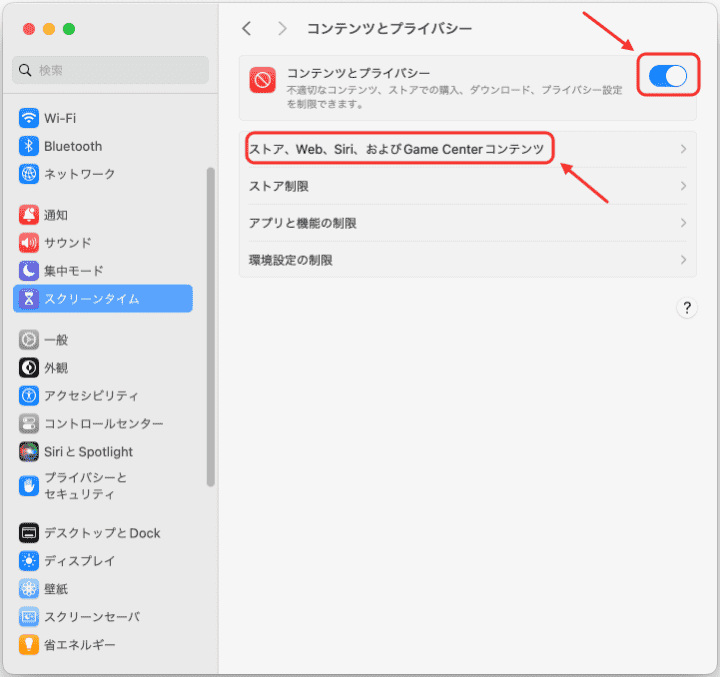
Task: Click the Siri と Spotlight icon
Action: pos(28,452)
